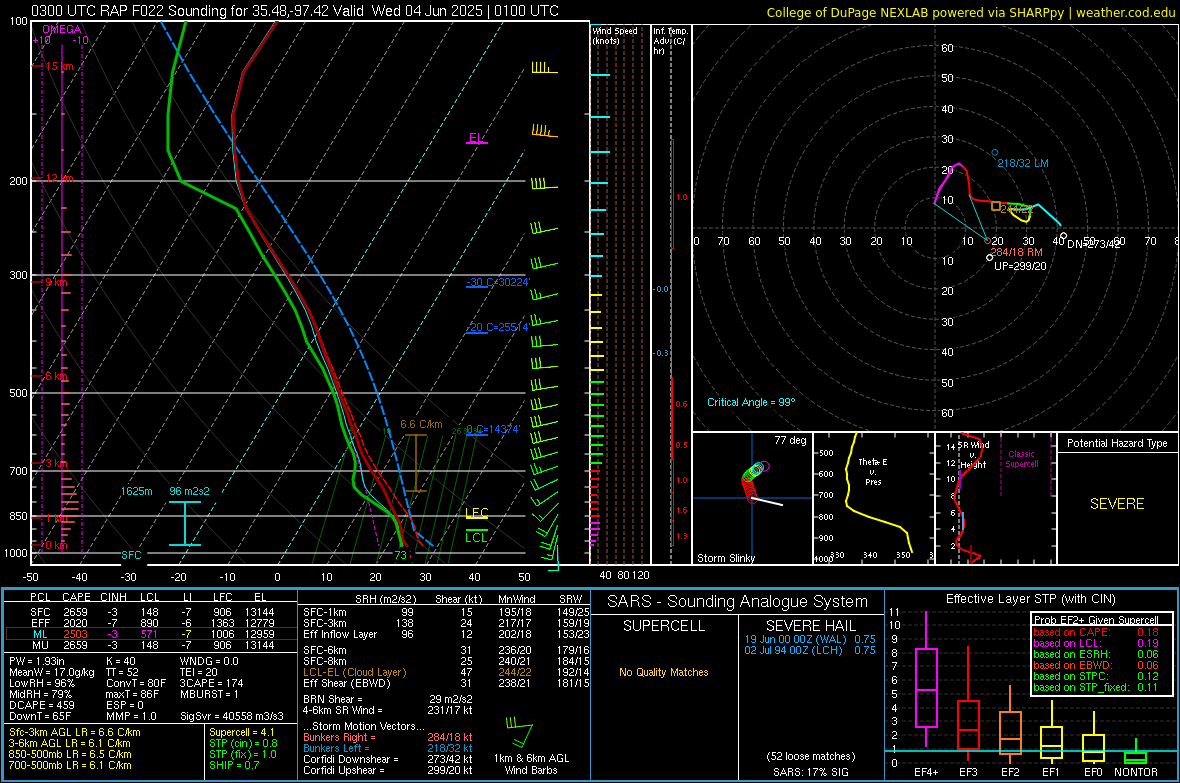
Task: Click the 'Theta-E v. Pres' inset label
Action: point(873,471)
